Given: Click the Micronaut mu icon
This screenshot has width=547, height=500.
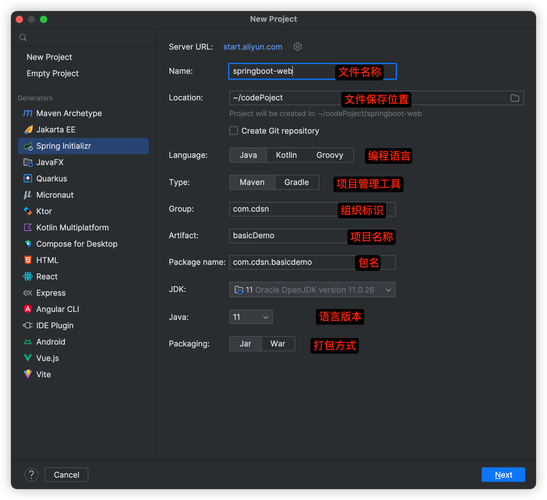Looking at the screenshot, I should click(28, 195).
